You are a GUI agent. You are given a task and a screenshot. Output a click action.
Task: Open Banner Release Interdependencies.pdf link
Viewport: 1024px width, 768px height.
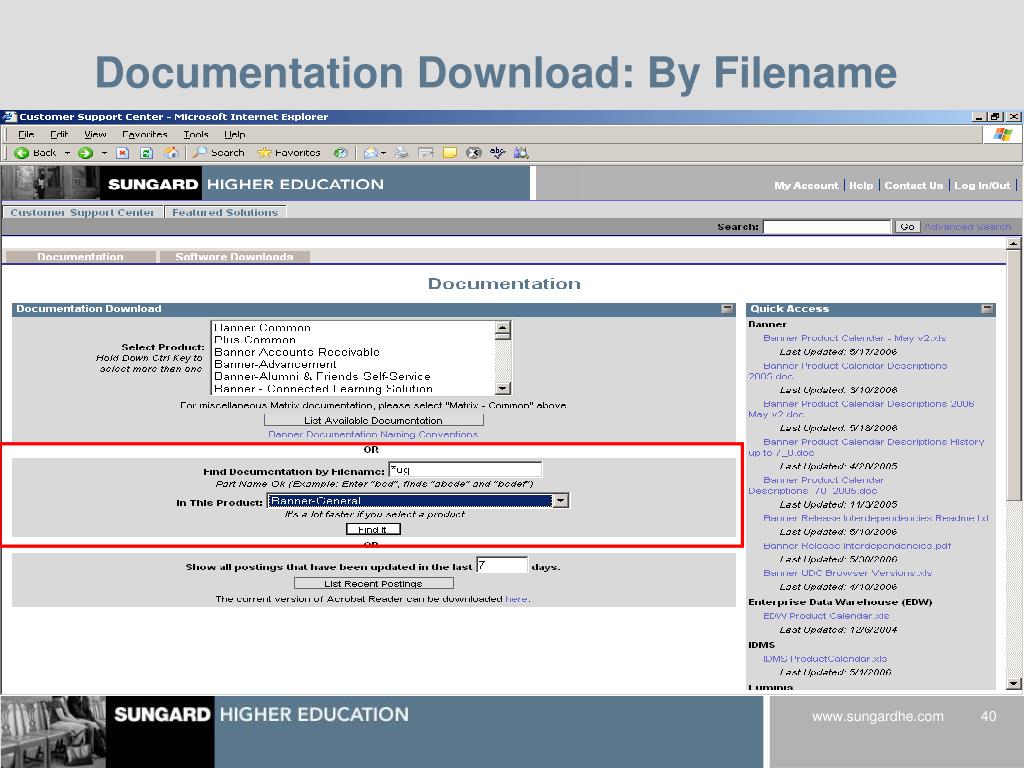click(x=857, y=546)
